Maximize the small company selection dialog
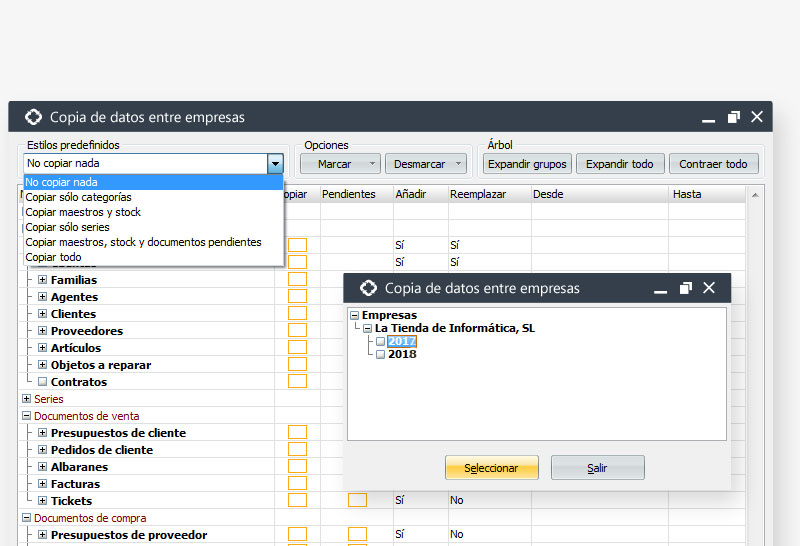The width and height of the screenshot is (800, 546). click(685, 288)
